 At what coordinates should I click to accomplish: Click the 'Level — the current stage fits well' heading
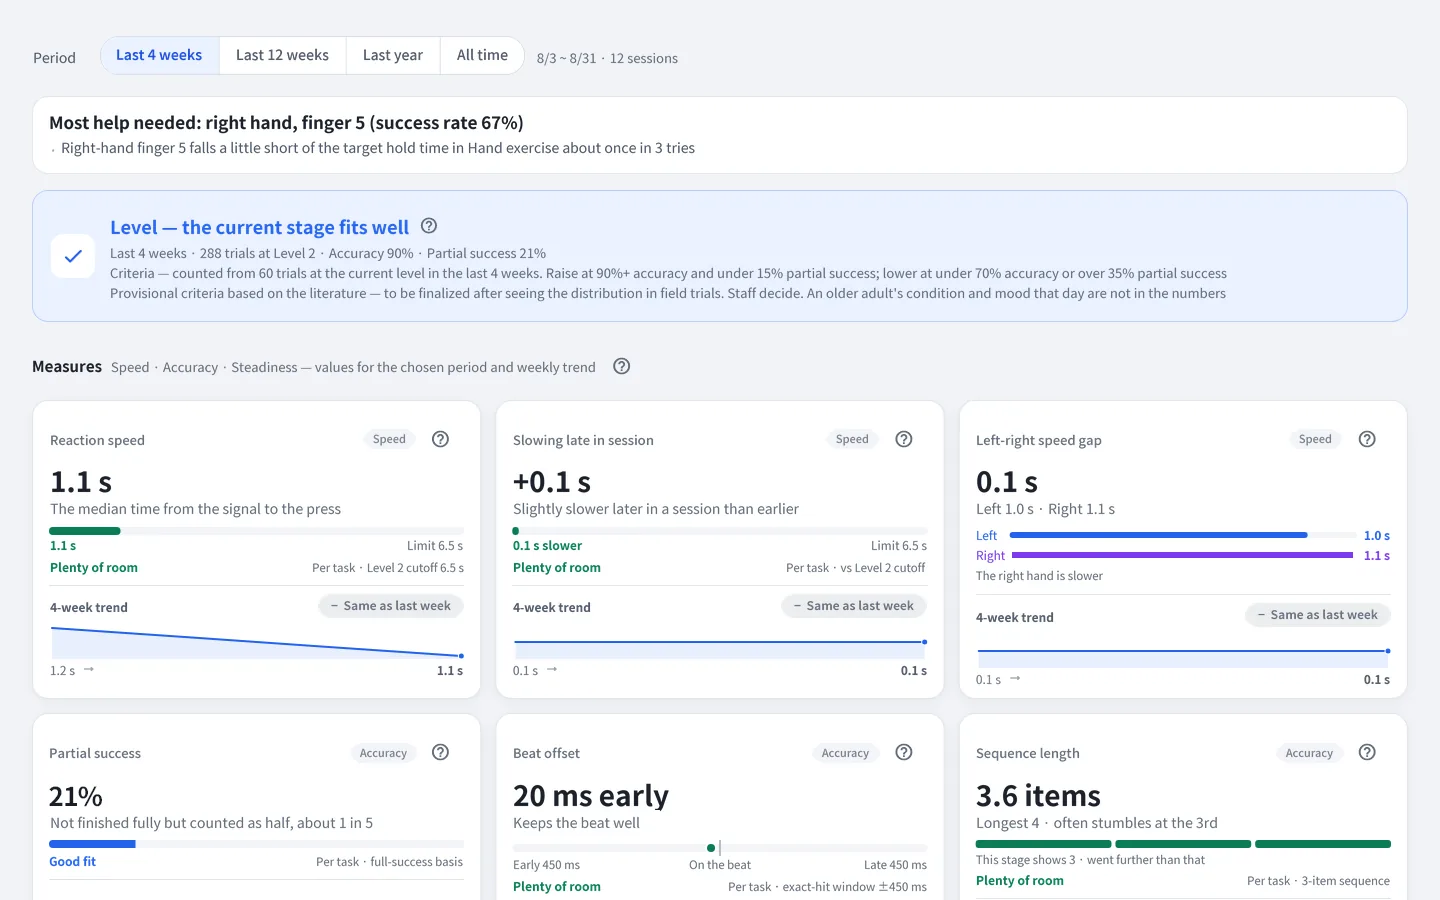coord(259,227)
